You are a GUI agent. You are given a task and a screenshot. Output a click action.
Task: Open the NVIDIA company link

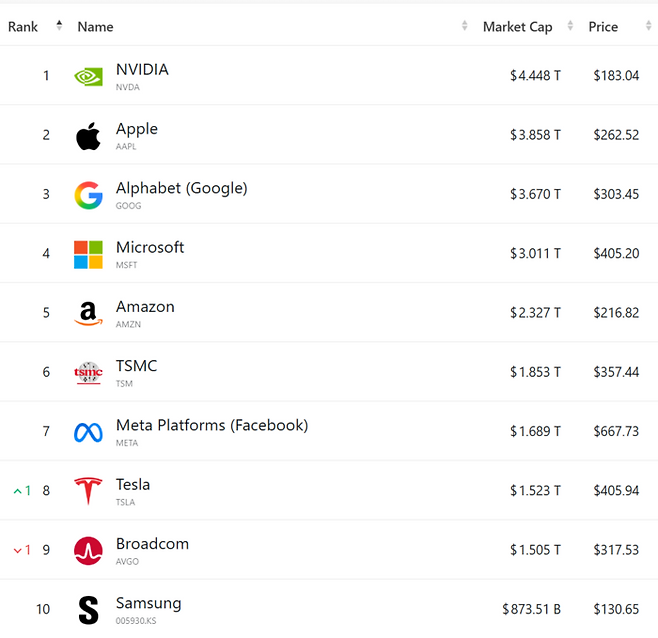(x=142, y=70)
